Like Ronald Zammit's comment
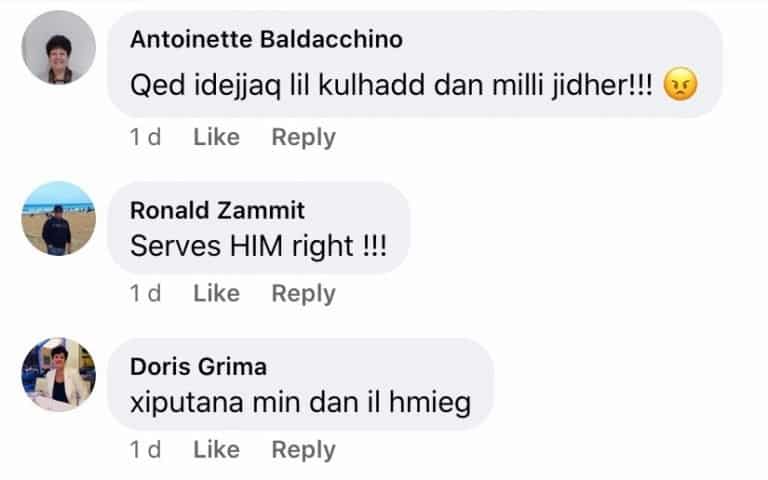768x480 pixels. point(216,293)
